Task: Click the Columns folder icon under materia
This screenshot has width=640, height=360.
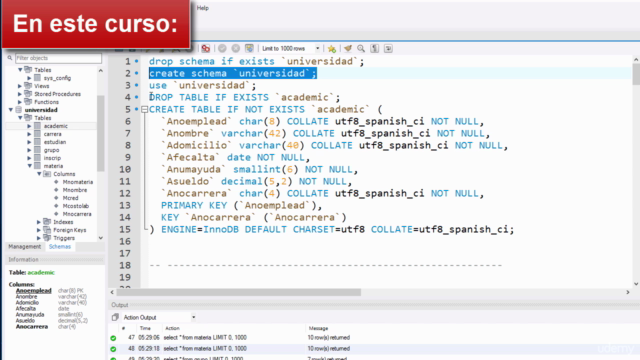Action: click(47, 174)
